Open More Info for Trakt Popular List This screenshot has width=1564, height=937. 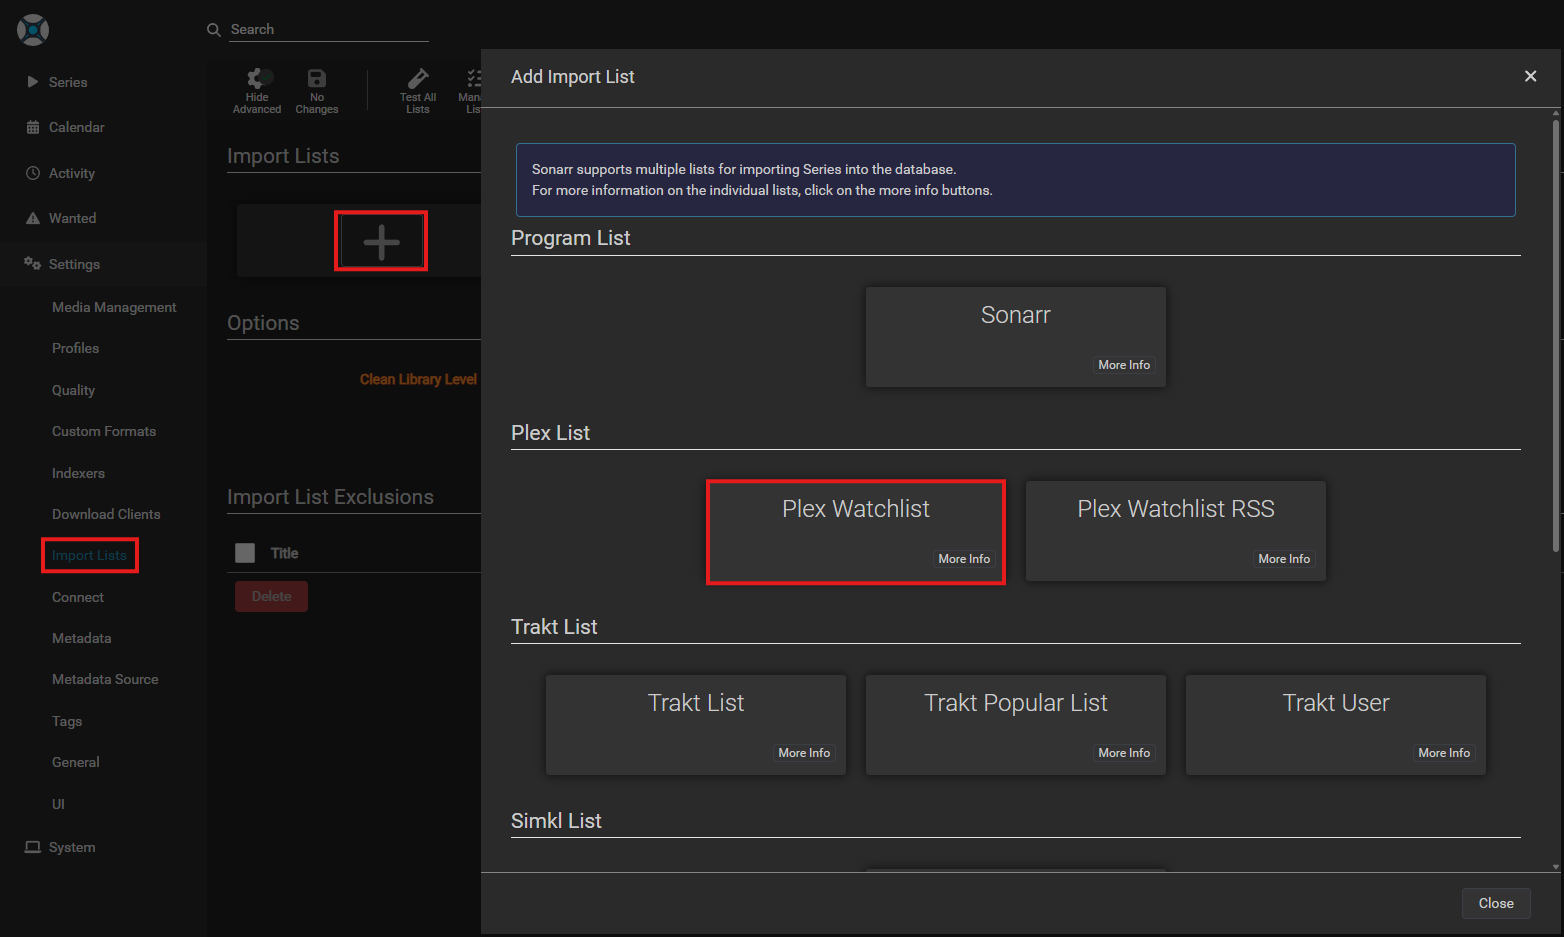[1124, 753]
